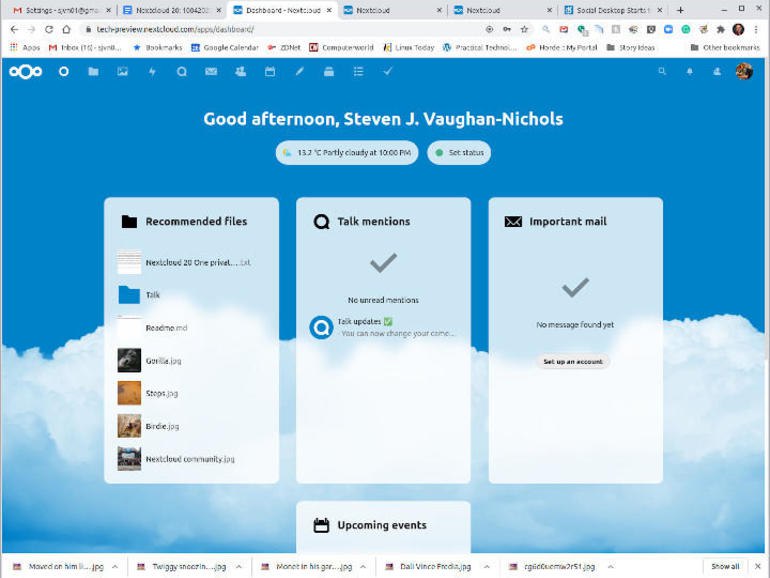The height and width of the screenshot is (578, 770).
Task: Open the Linux Today bookmark
Action: (409, 48)
